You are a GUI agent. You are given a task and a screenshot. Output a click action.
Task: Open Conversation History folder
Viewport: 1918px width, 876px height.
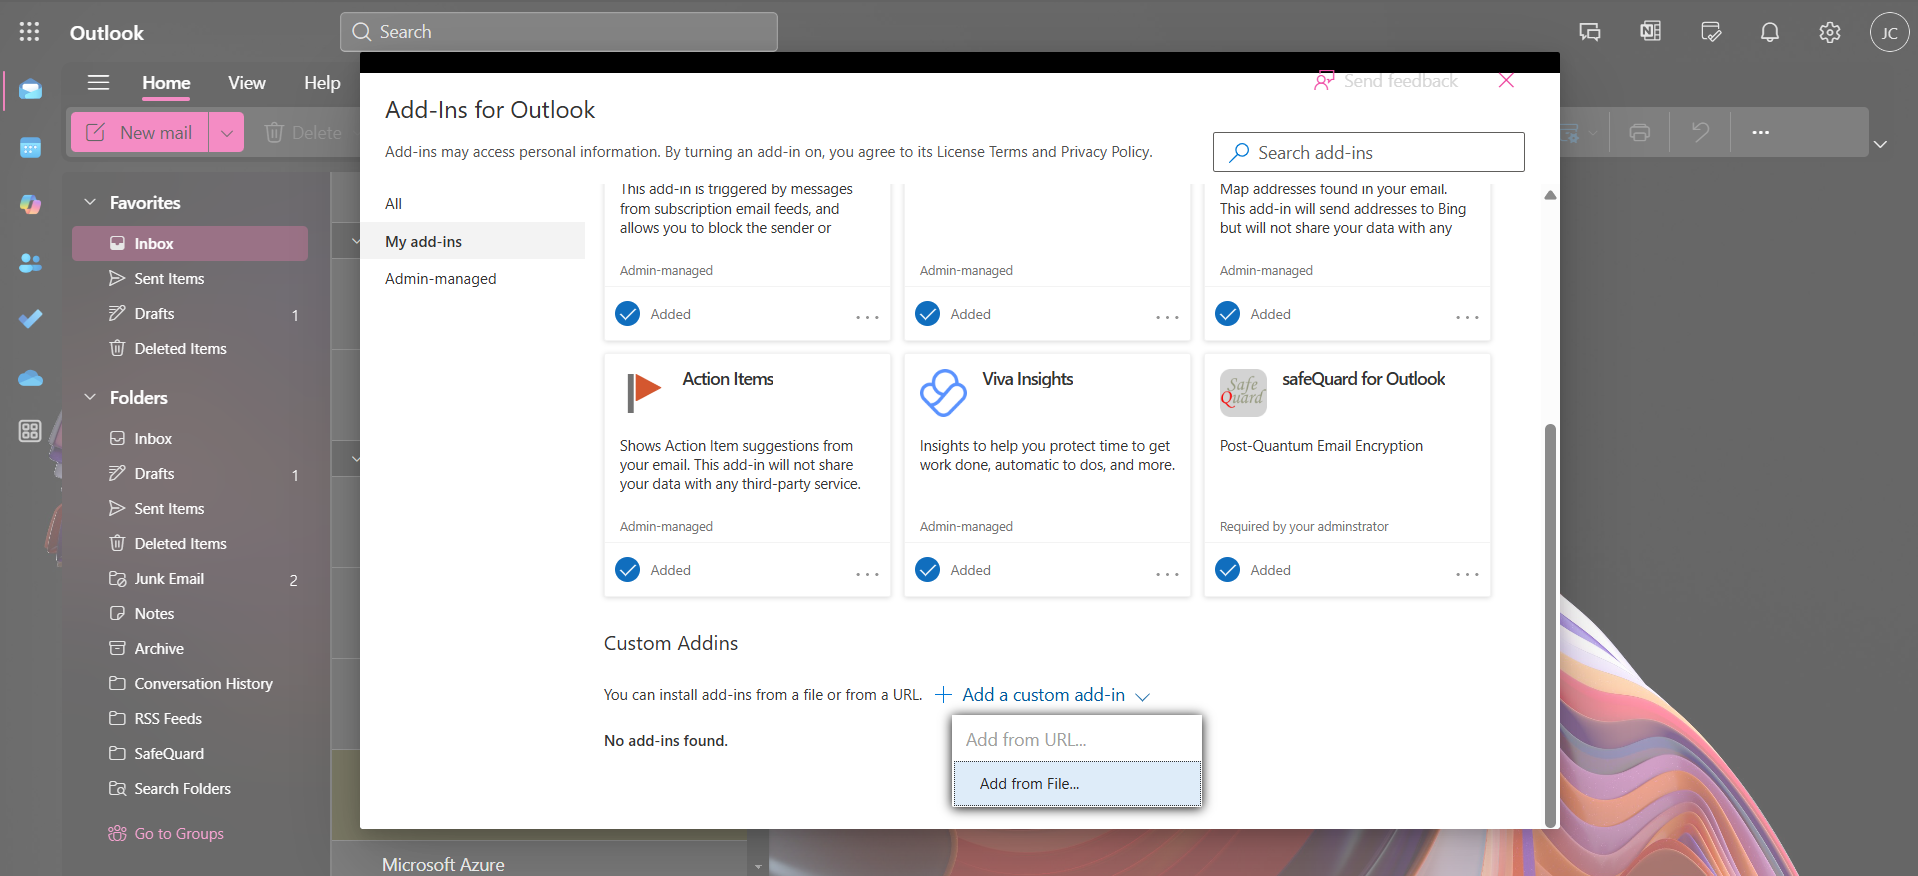coord(190,683)
